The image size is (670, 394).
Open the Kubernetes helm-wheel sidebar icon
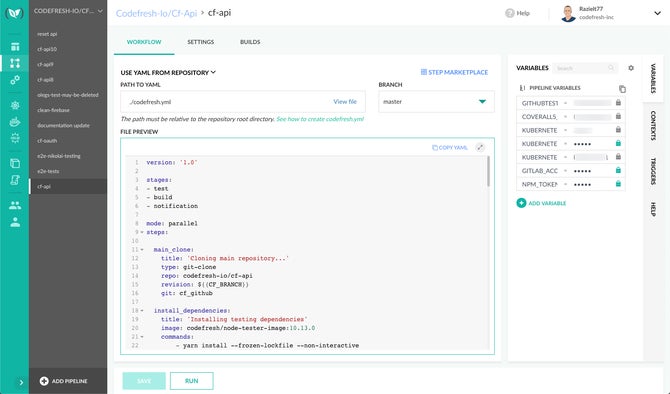pos(15,105)
